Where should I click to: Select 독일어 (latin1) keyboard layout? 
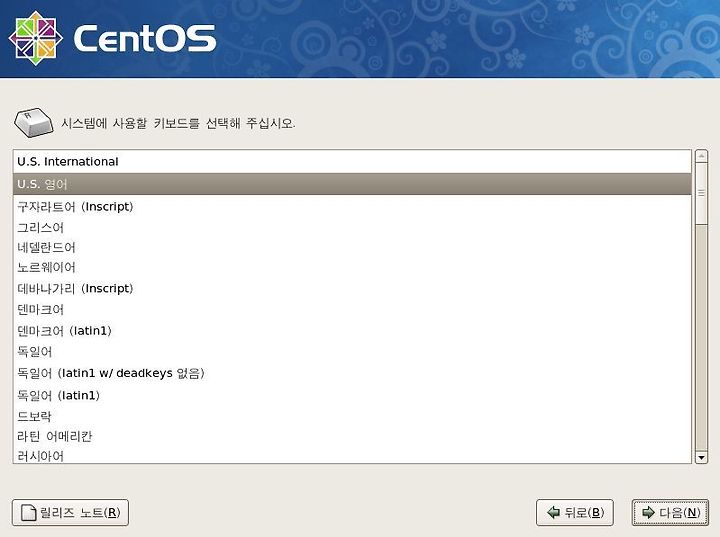pyautogui.click(x=352, y=395)
